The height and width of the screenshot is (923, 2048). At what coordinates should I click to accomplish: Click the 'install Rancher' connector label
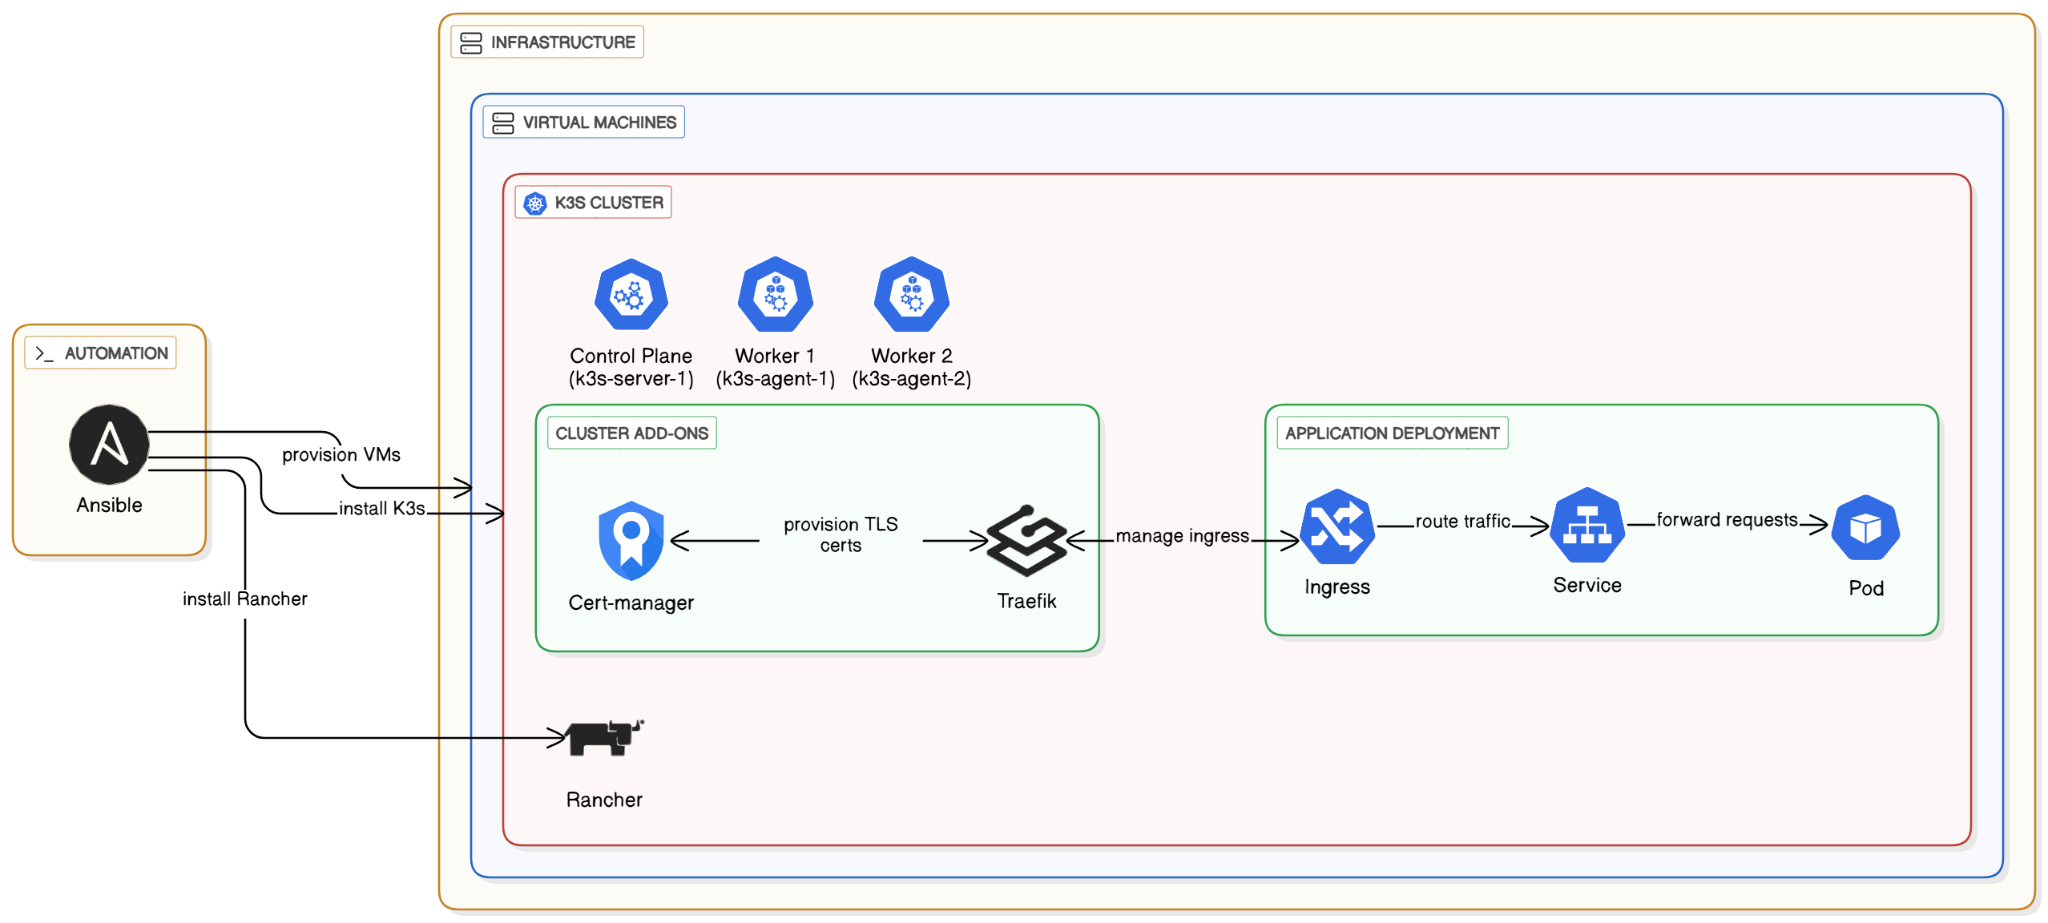[245, 599]
